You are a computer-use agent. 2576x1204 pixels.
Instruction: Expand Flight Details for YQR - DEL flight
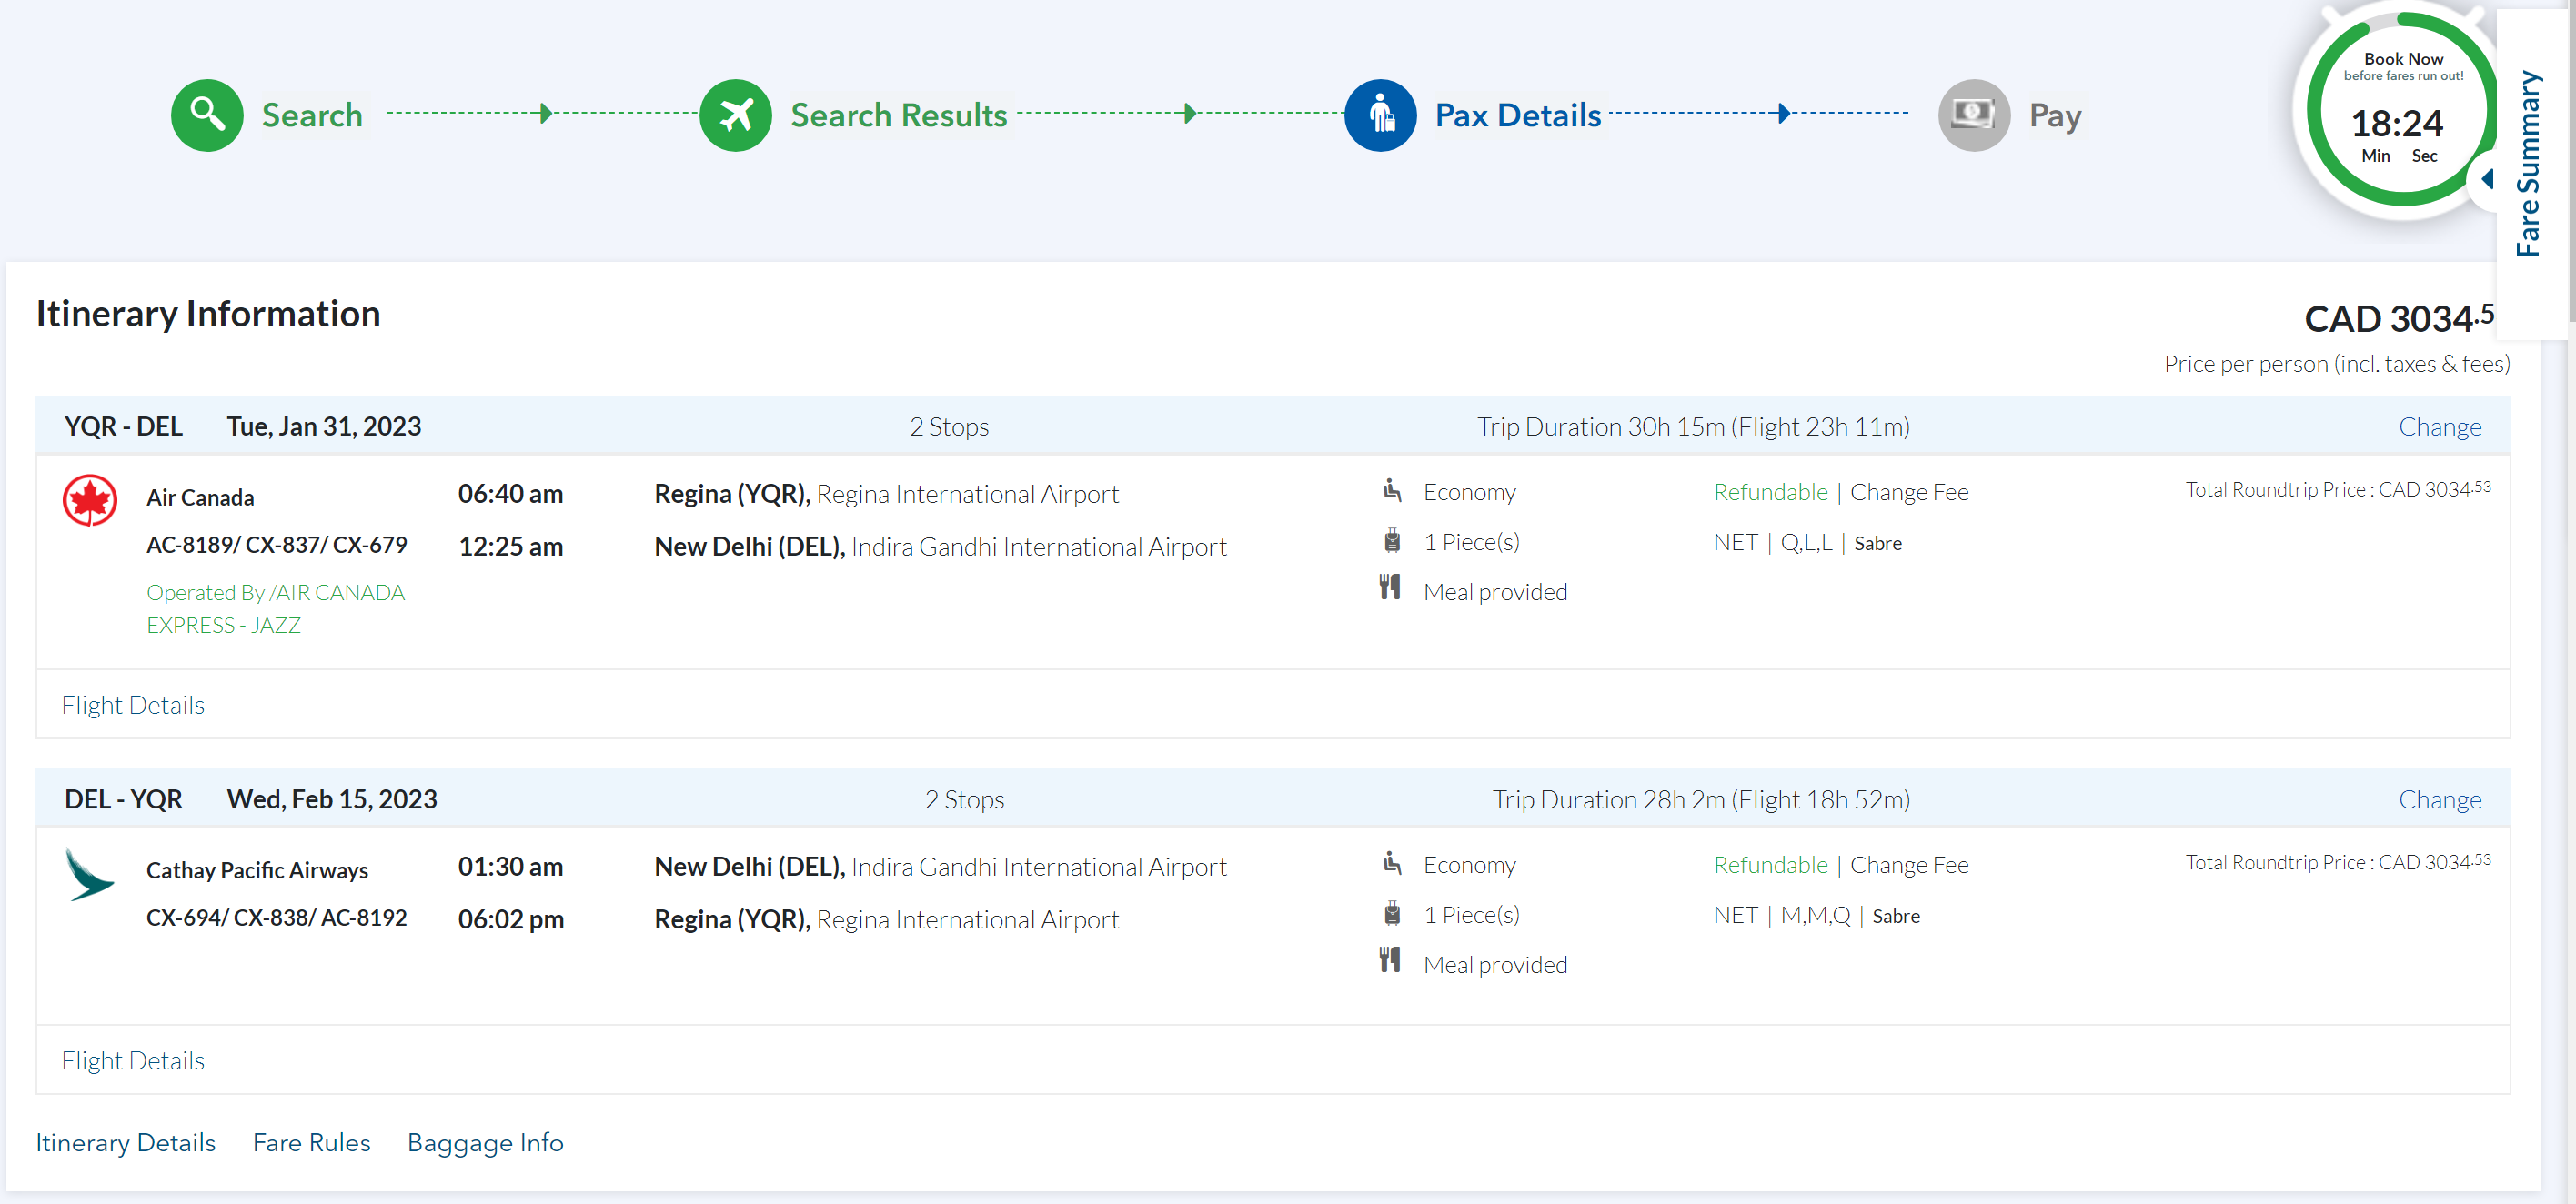tap(133, 705)
